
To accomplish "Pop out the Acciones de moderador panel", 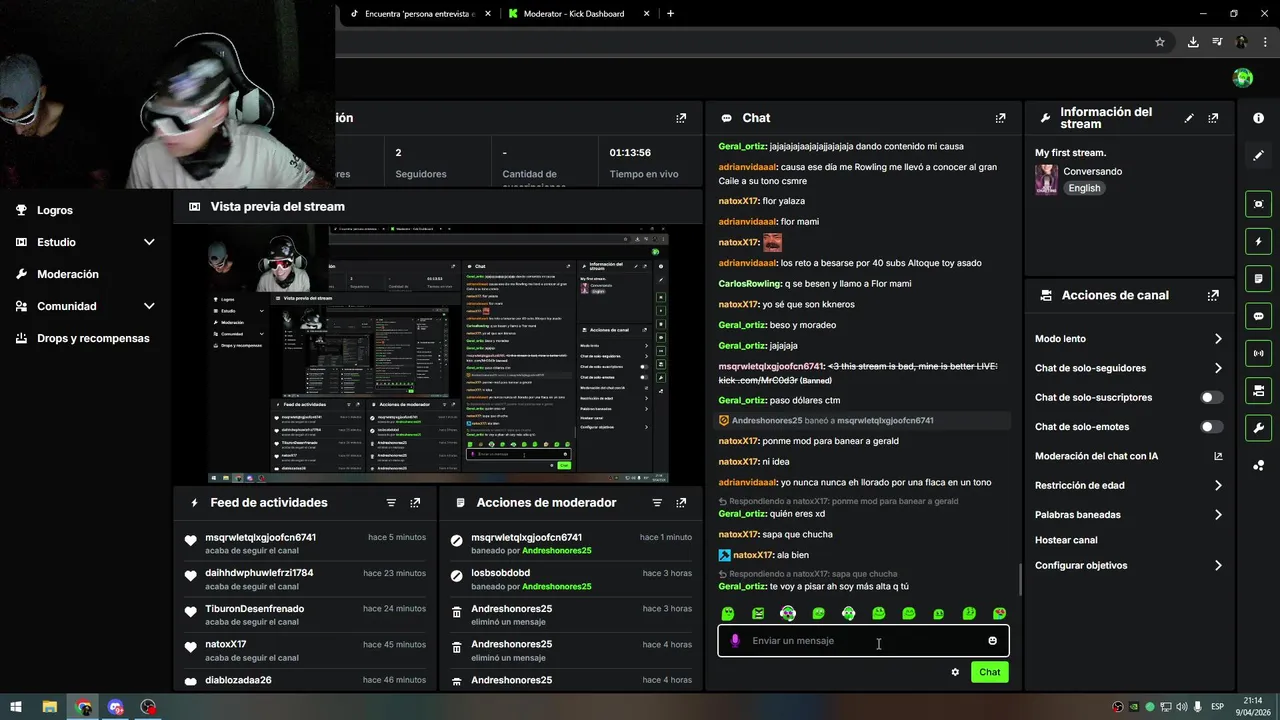I will coord(681,503).
